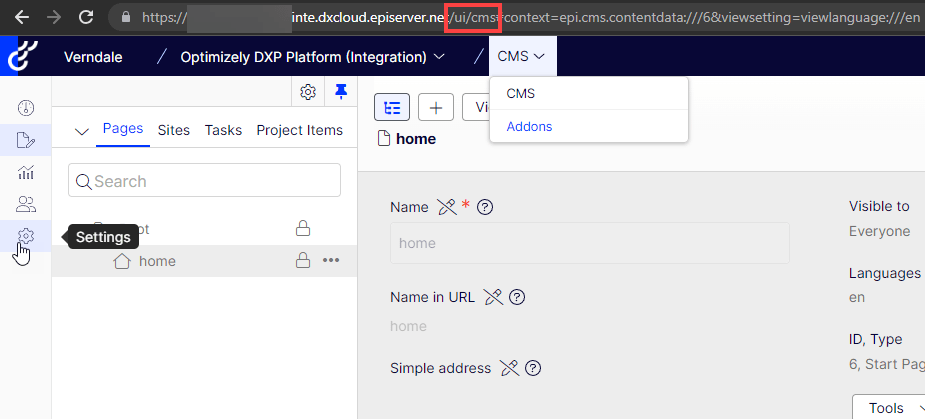Toggle the blue pin icon
This screenshot has width=925, height=419.
point(341,91)
